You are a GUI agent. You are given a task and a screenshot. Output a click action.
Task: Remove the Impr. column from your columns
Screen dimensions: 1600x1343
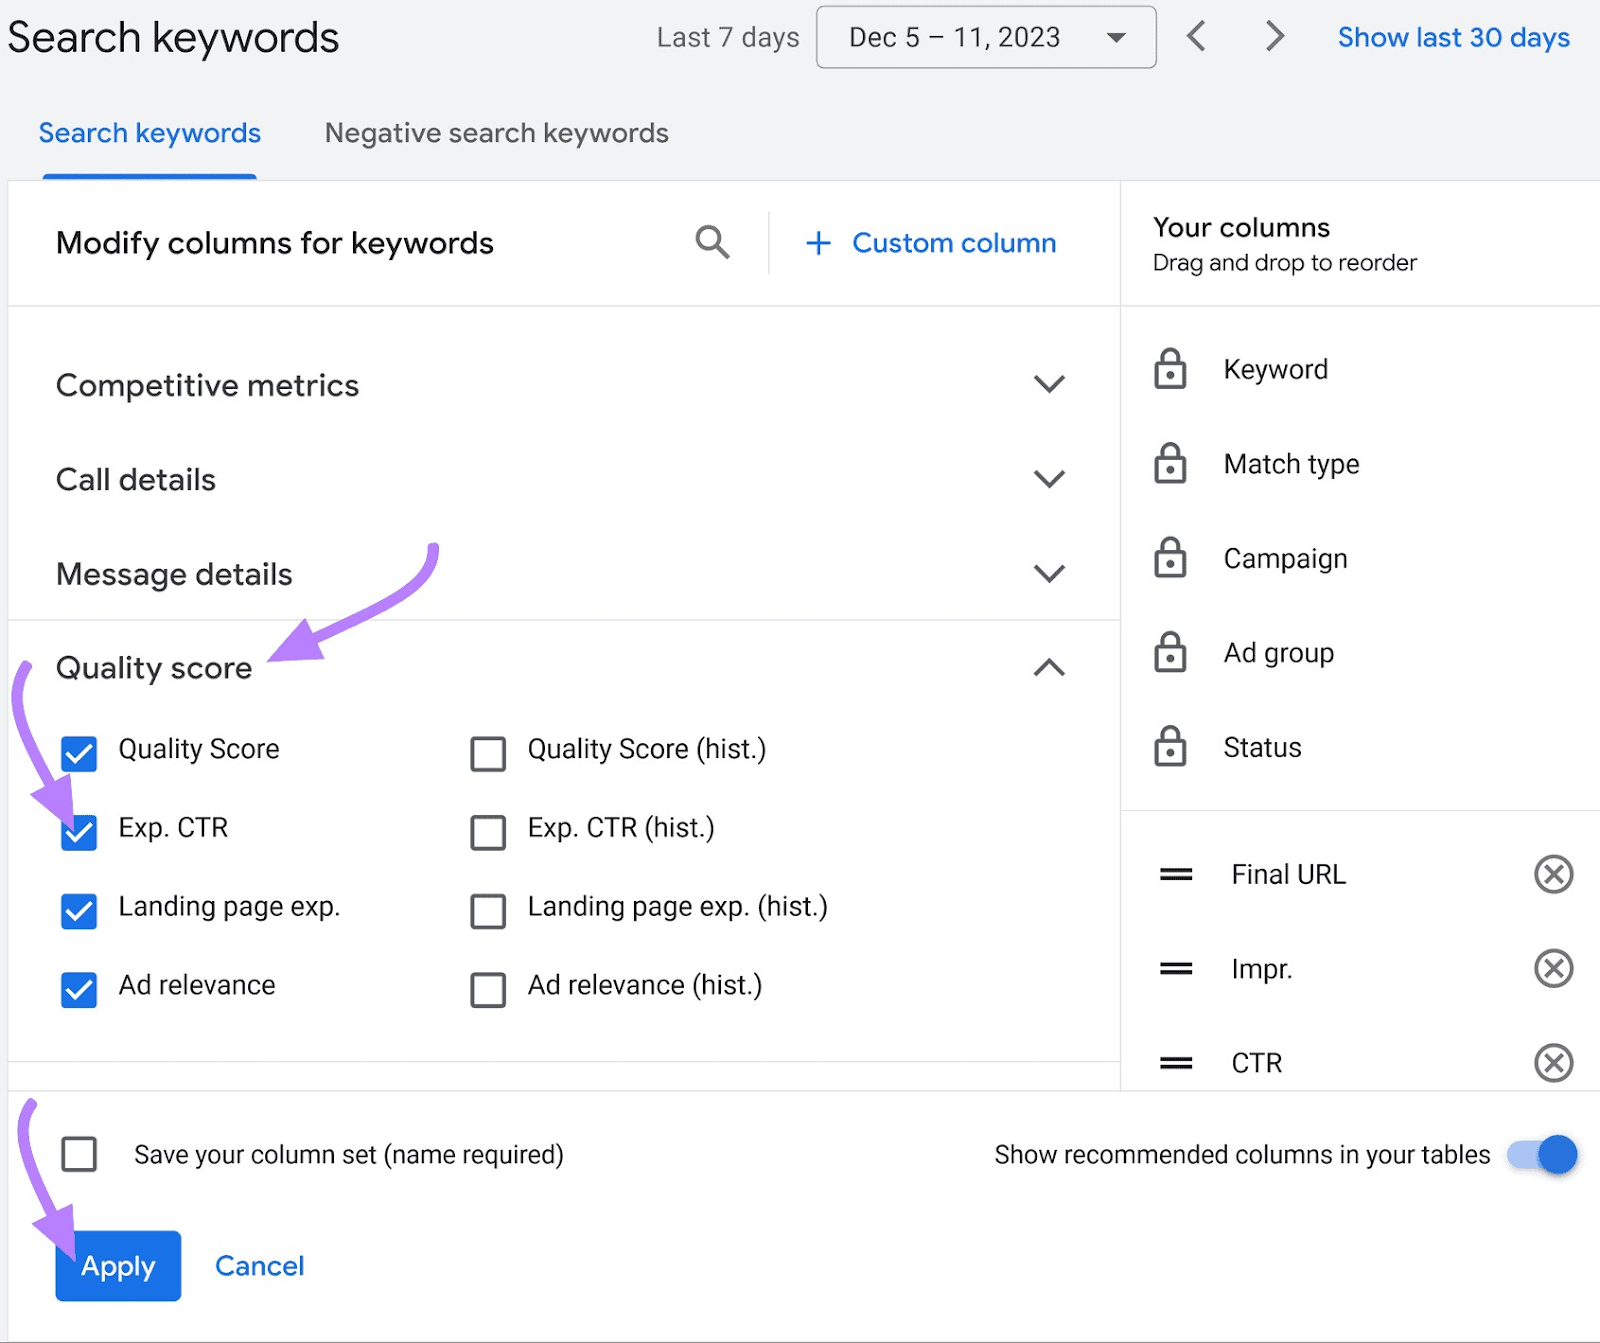(x=1553, y=969)
